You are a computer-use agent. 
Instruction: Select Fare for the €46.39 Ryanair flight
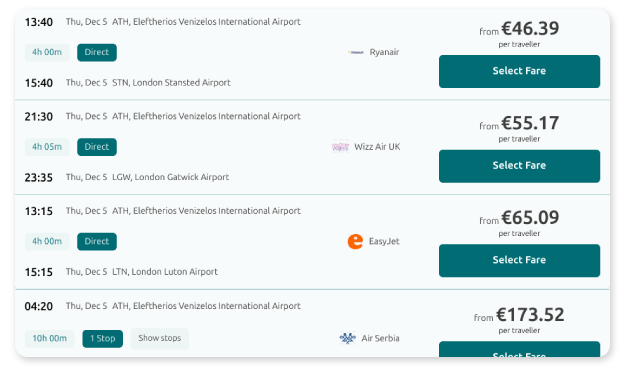[519, 71]
